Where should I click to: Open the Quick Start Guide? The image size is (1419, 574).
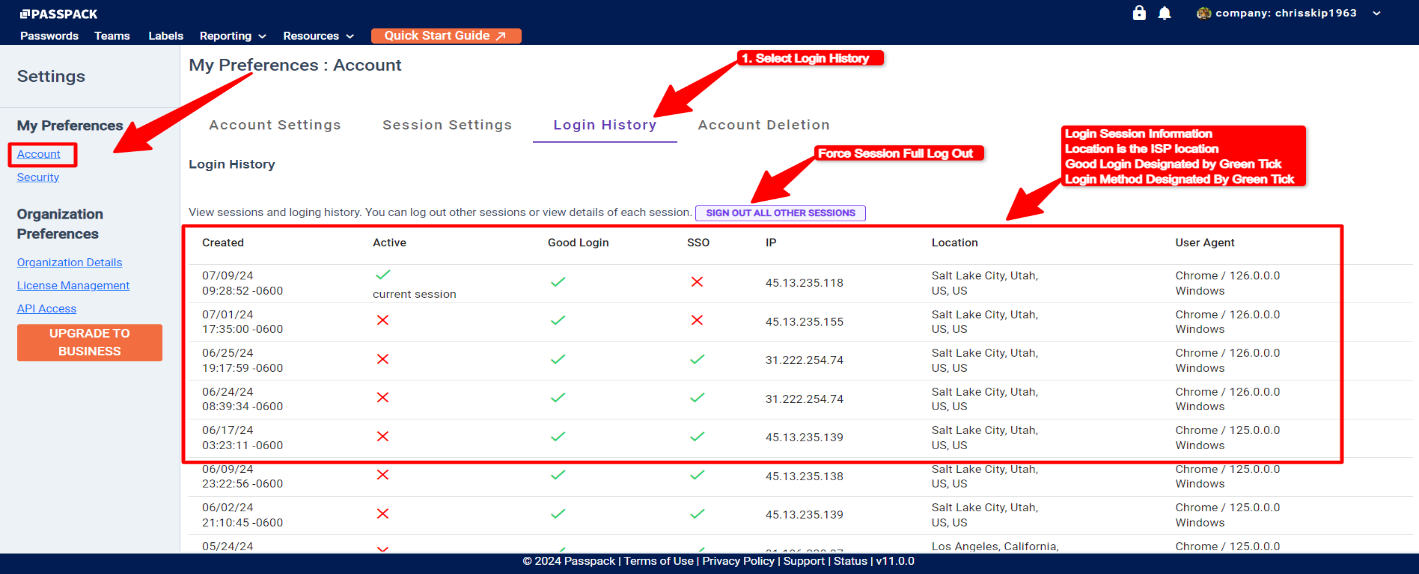click(446, 36)
